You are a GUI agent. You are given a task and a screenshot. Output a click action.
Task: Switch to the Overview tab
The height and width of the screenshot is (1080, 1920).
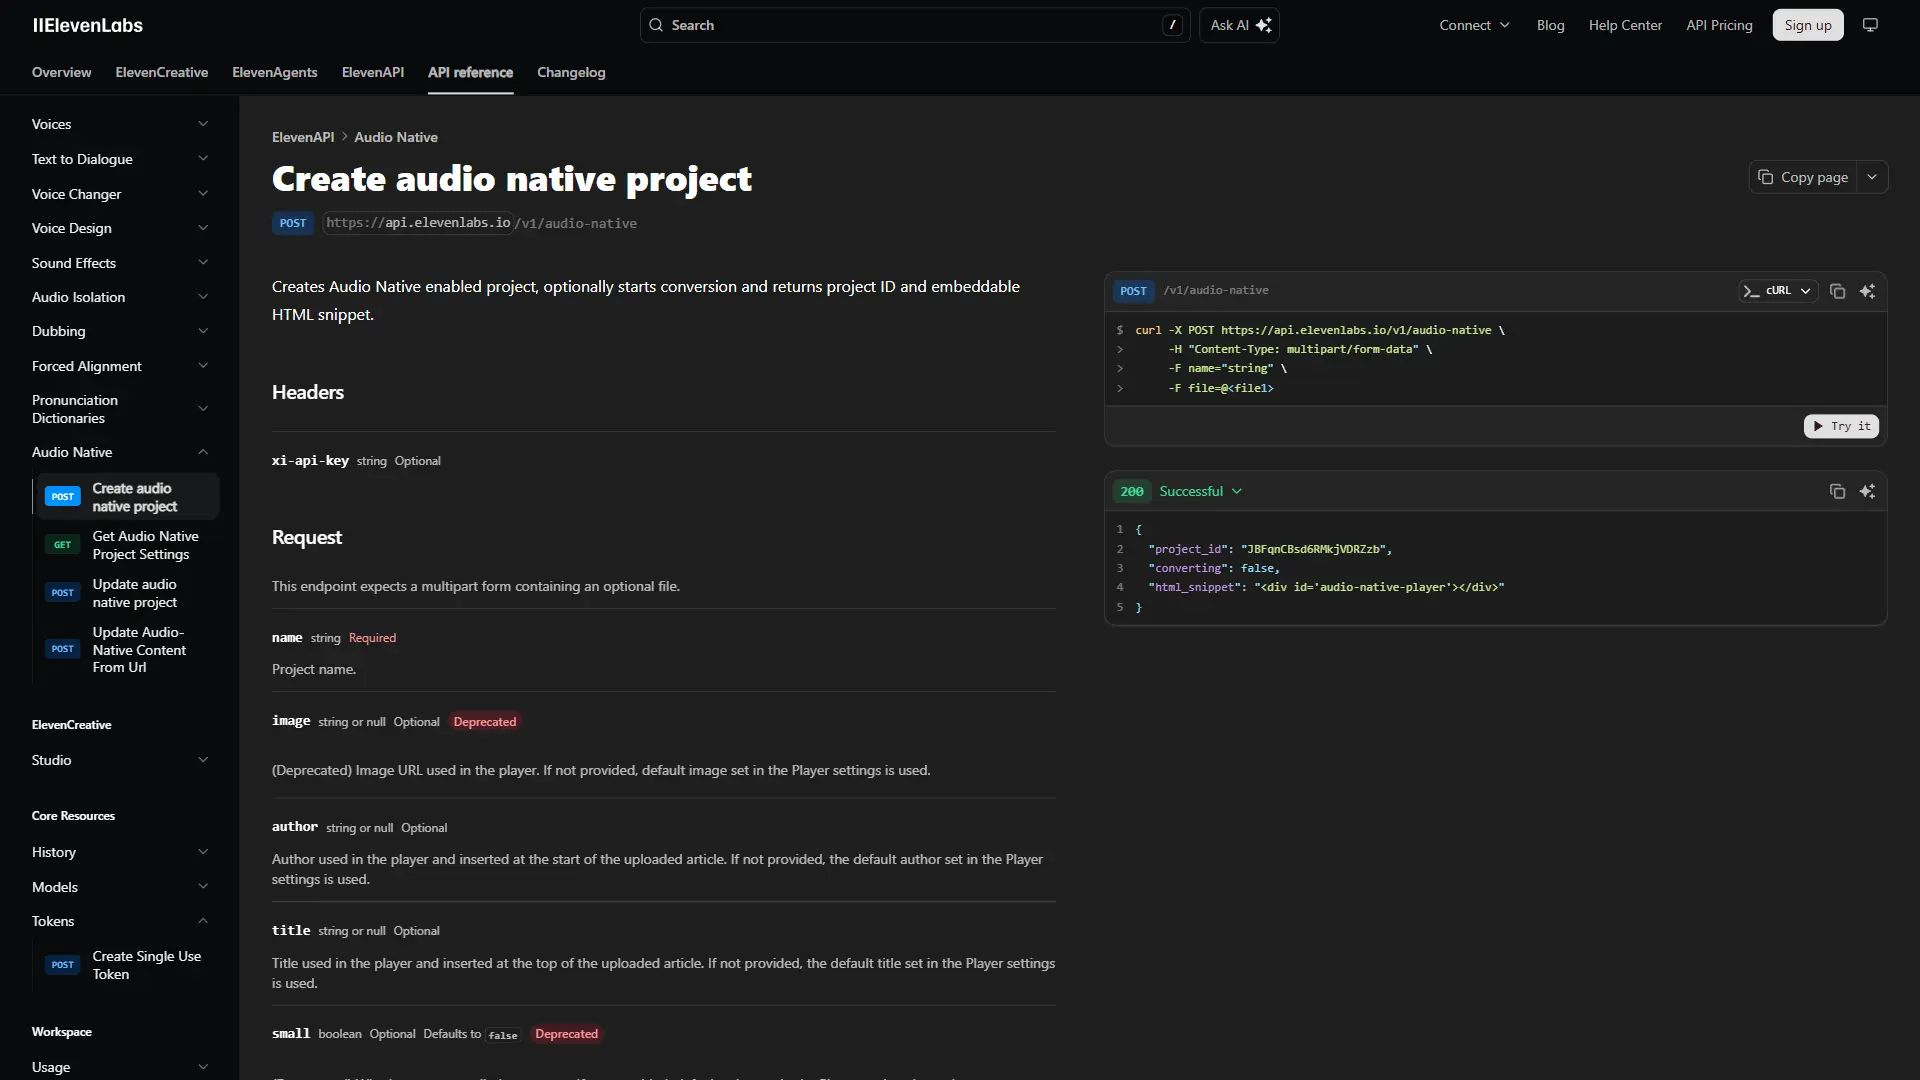(61, 72)
